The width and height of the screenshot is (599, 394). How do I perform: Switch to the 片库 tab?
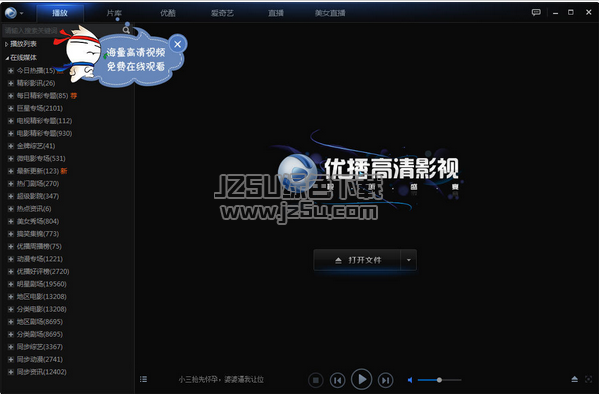[x=114, y=13]
